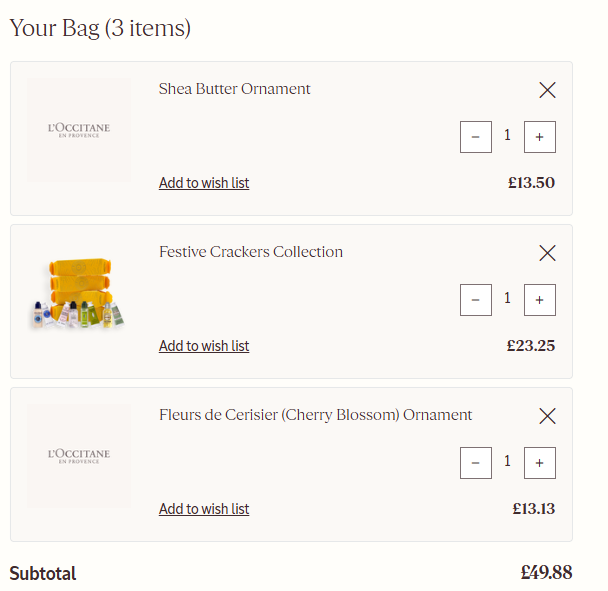Increase Shea Butter Ornament quantity
This screenshot has width=608, height=591.
[x=539, y=137]
